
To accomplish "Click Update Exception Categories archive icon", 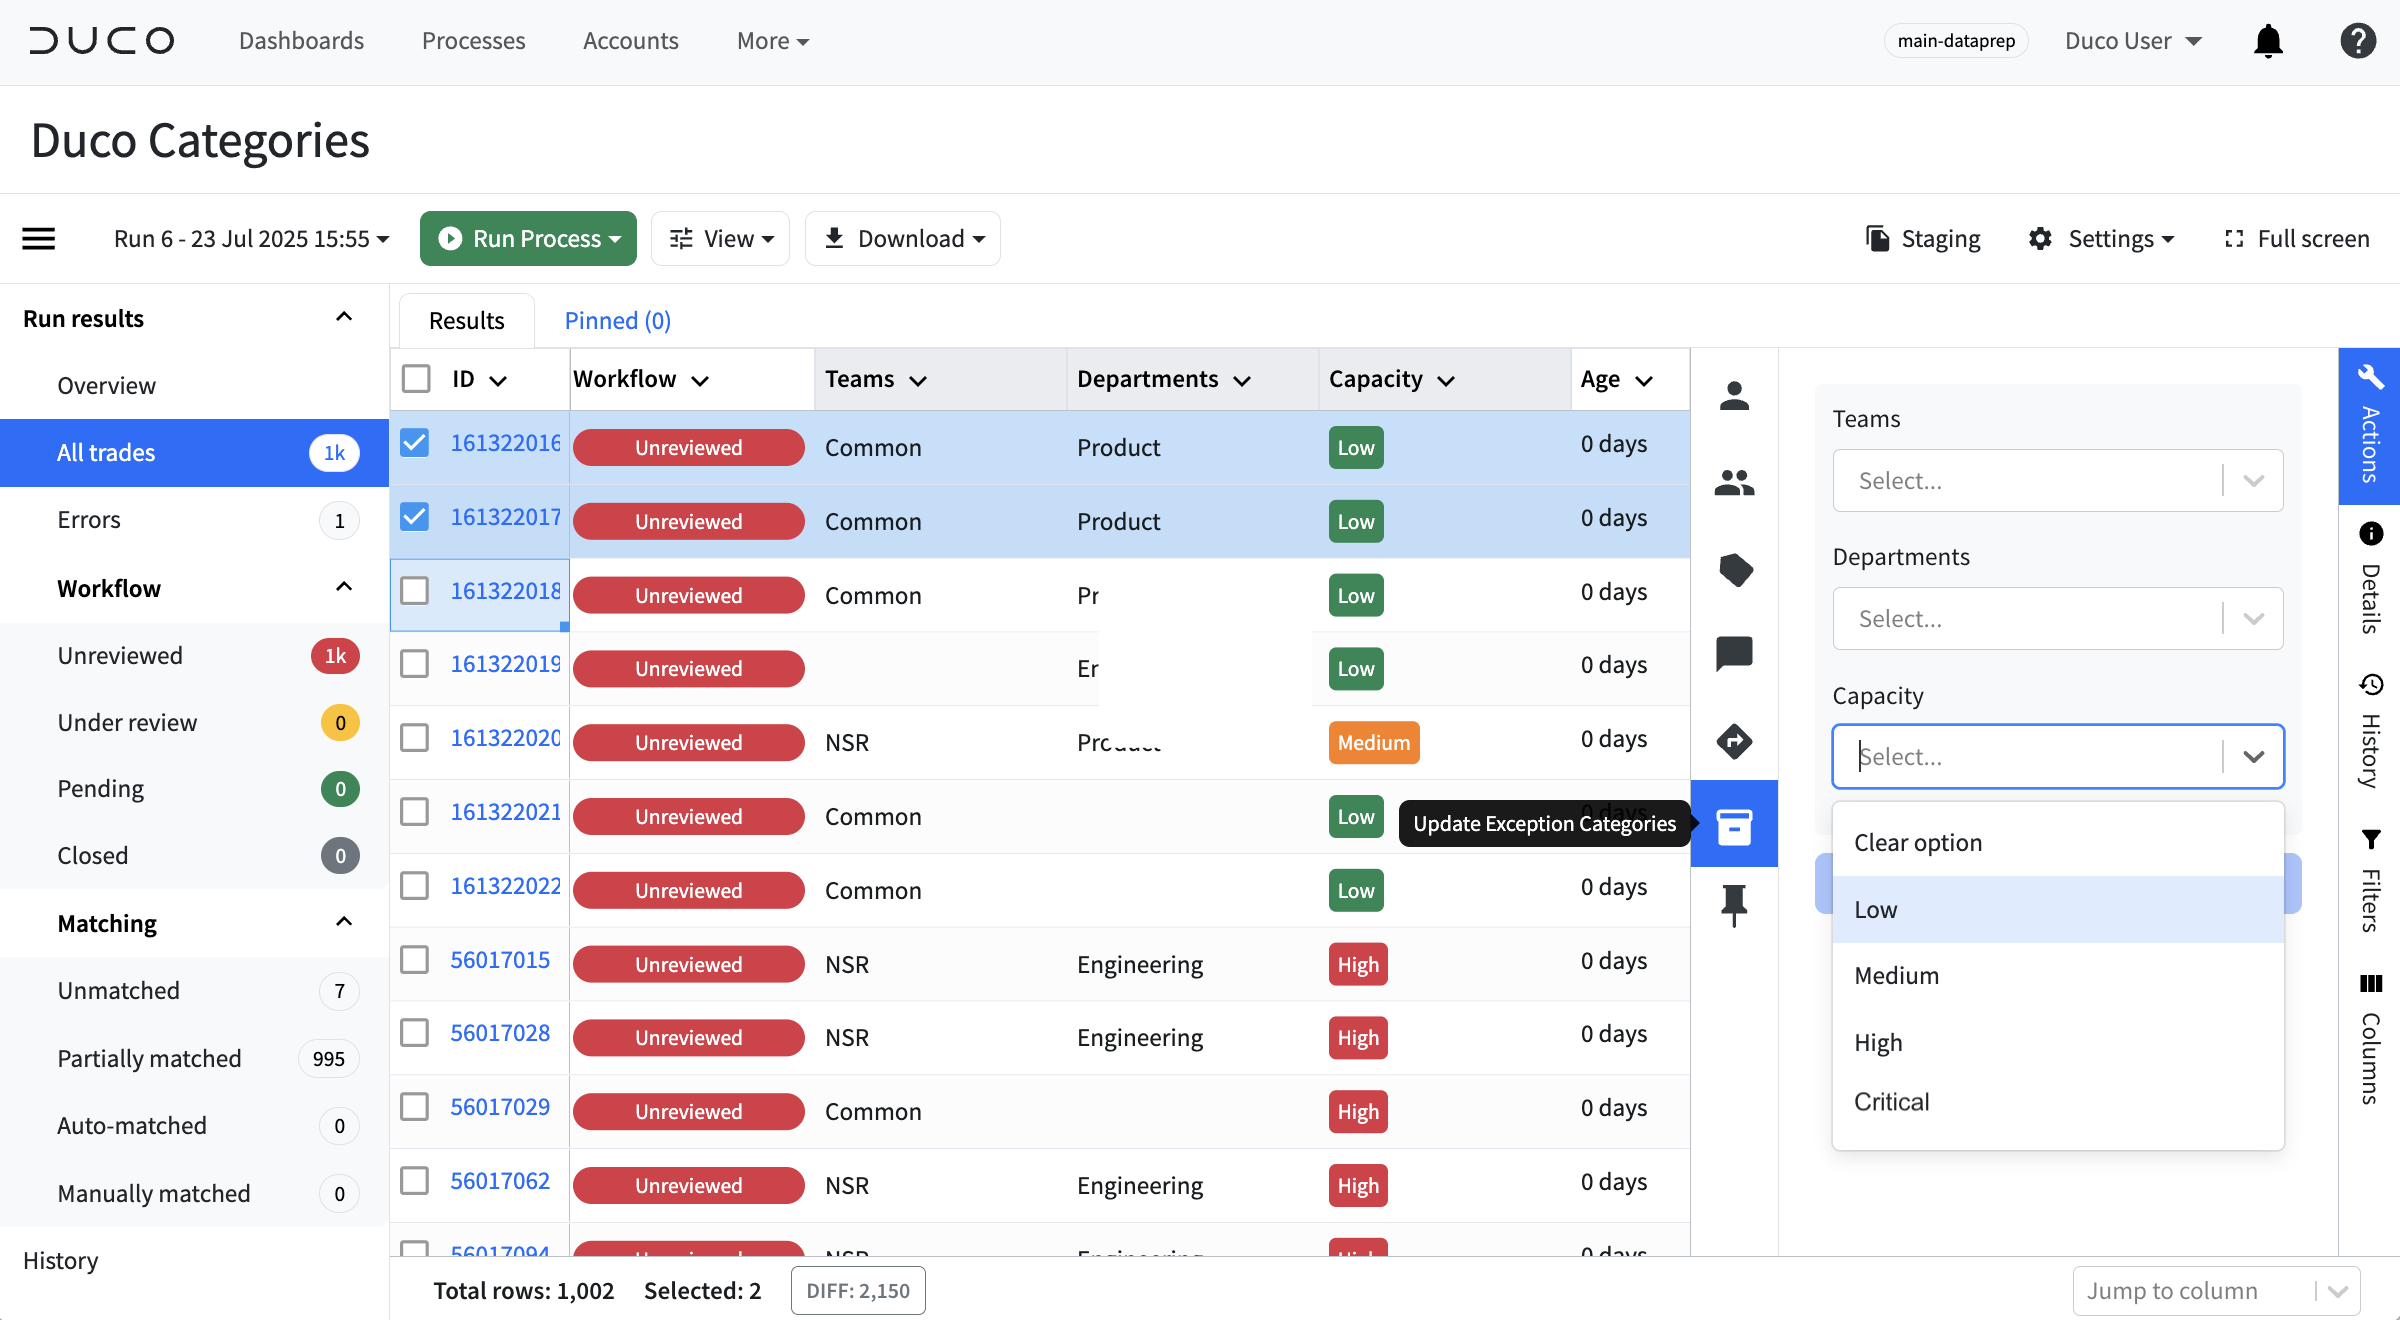I will (x=1734, y=824).
